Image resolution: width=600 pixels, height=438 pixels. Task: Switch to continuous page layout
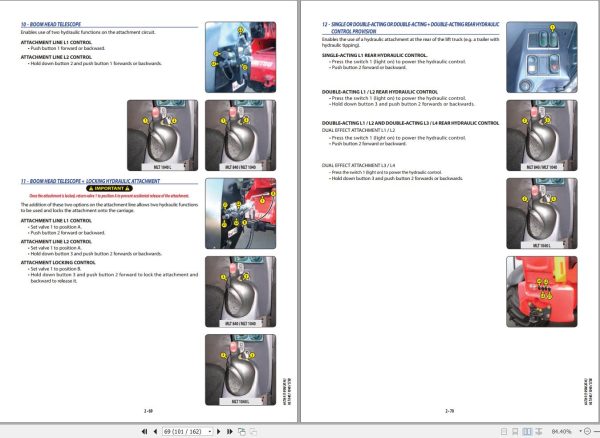[x=515, y=431]
